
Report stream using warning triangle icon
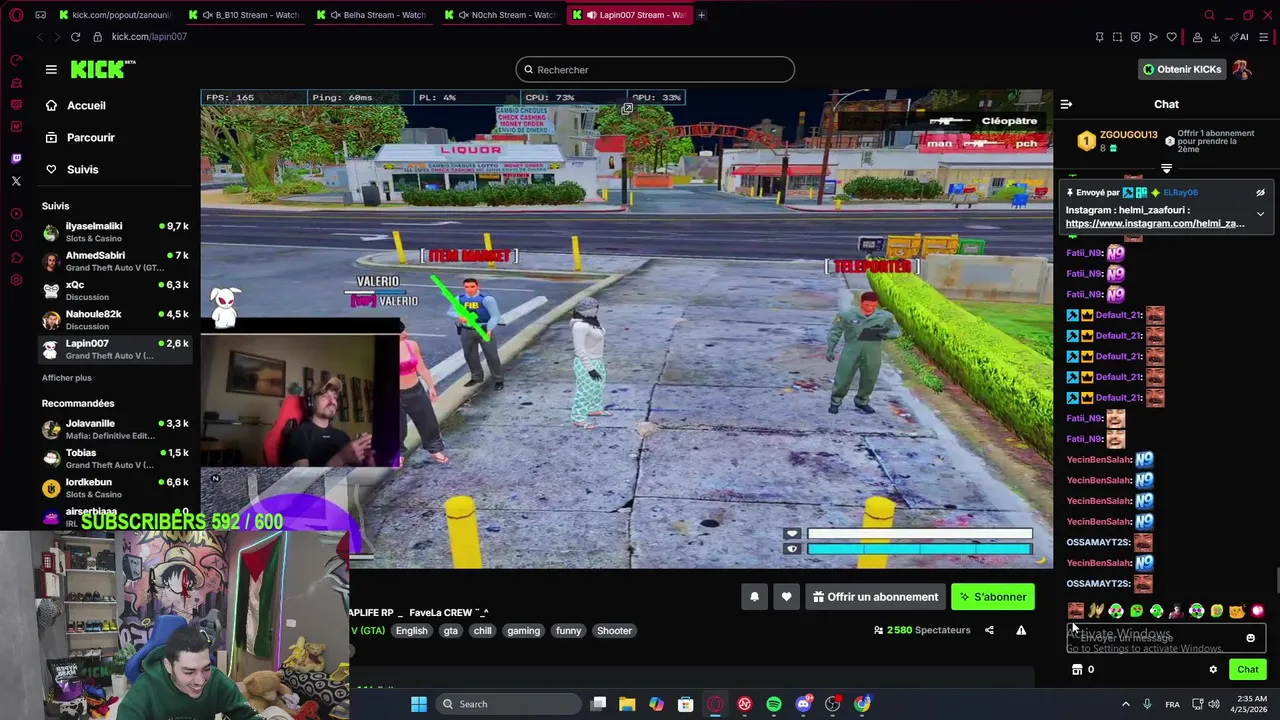coord(1021,630)
